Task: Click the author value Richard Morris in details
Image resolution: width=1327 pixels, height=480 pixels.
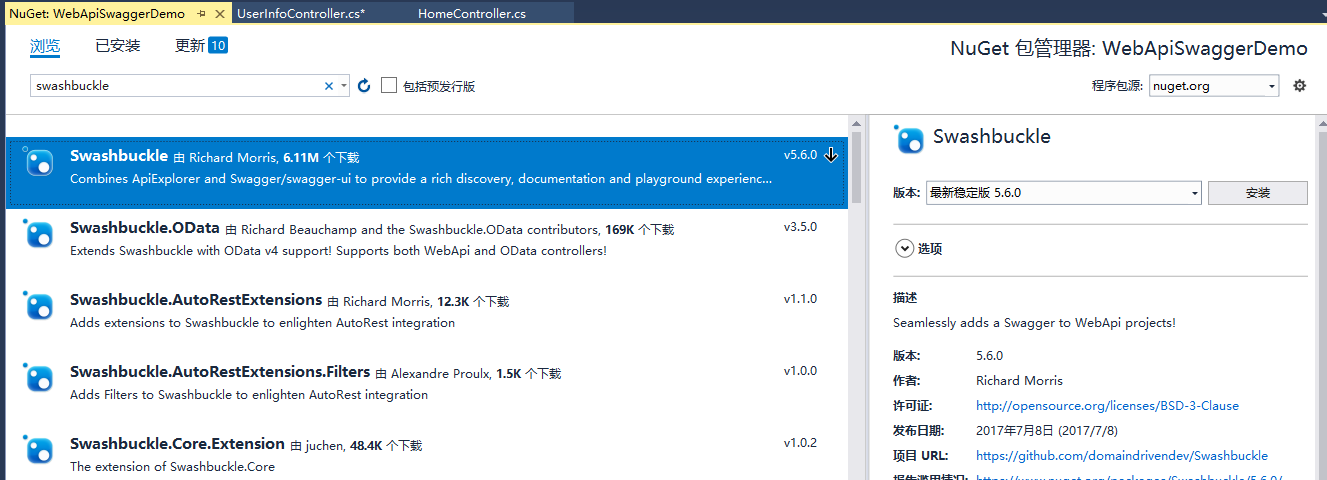Action: pyautogui.click(x=1019, y=381)
